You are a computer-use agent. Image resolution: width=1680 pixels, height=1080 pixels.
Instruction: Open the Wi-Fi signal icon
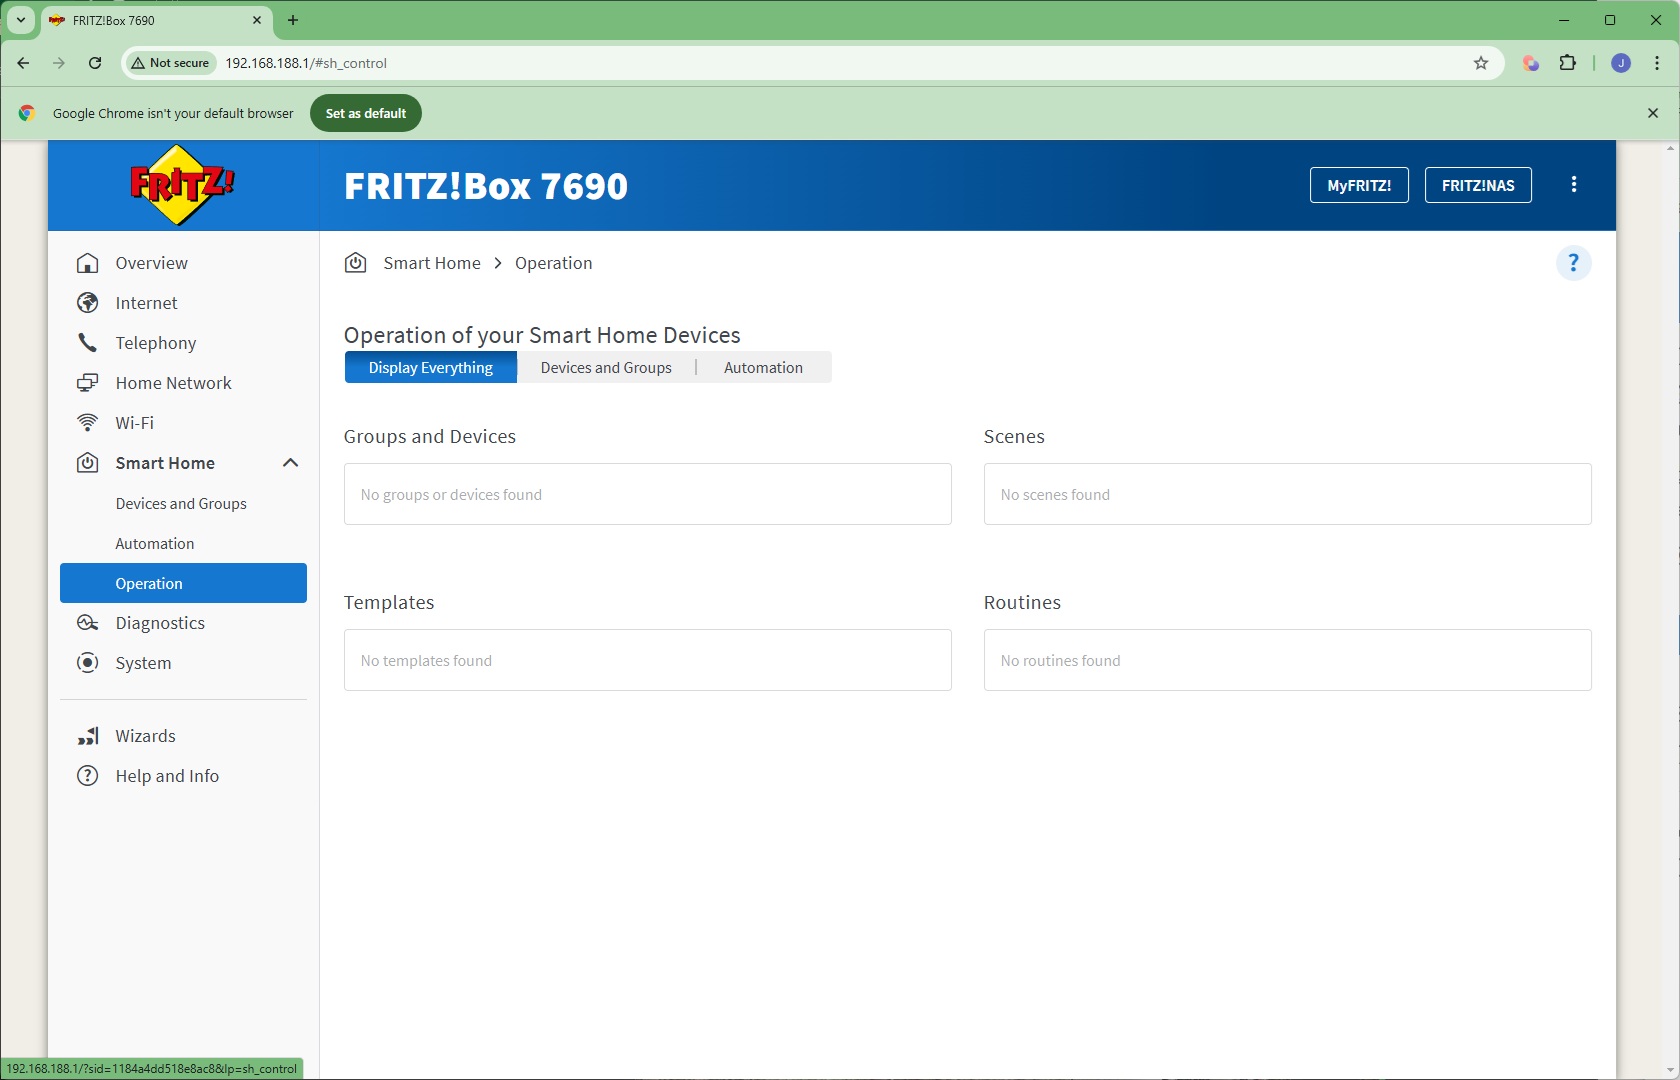tap(88, 423)
